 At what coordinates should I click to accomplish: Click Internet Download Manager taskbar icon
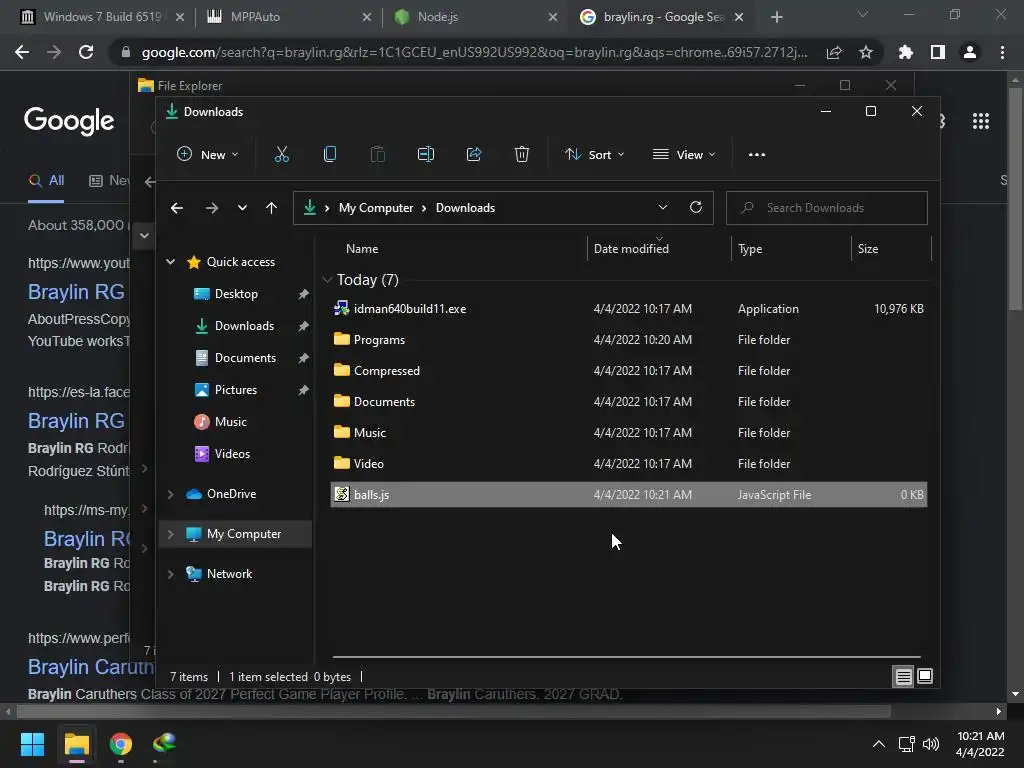point(165,744)
